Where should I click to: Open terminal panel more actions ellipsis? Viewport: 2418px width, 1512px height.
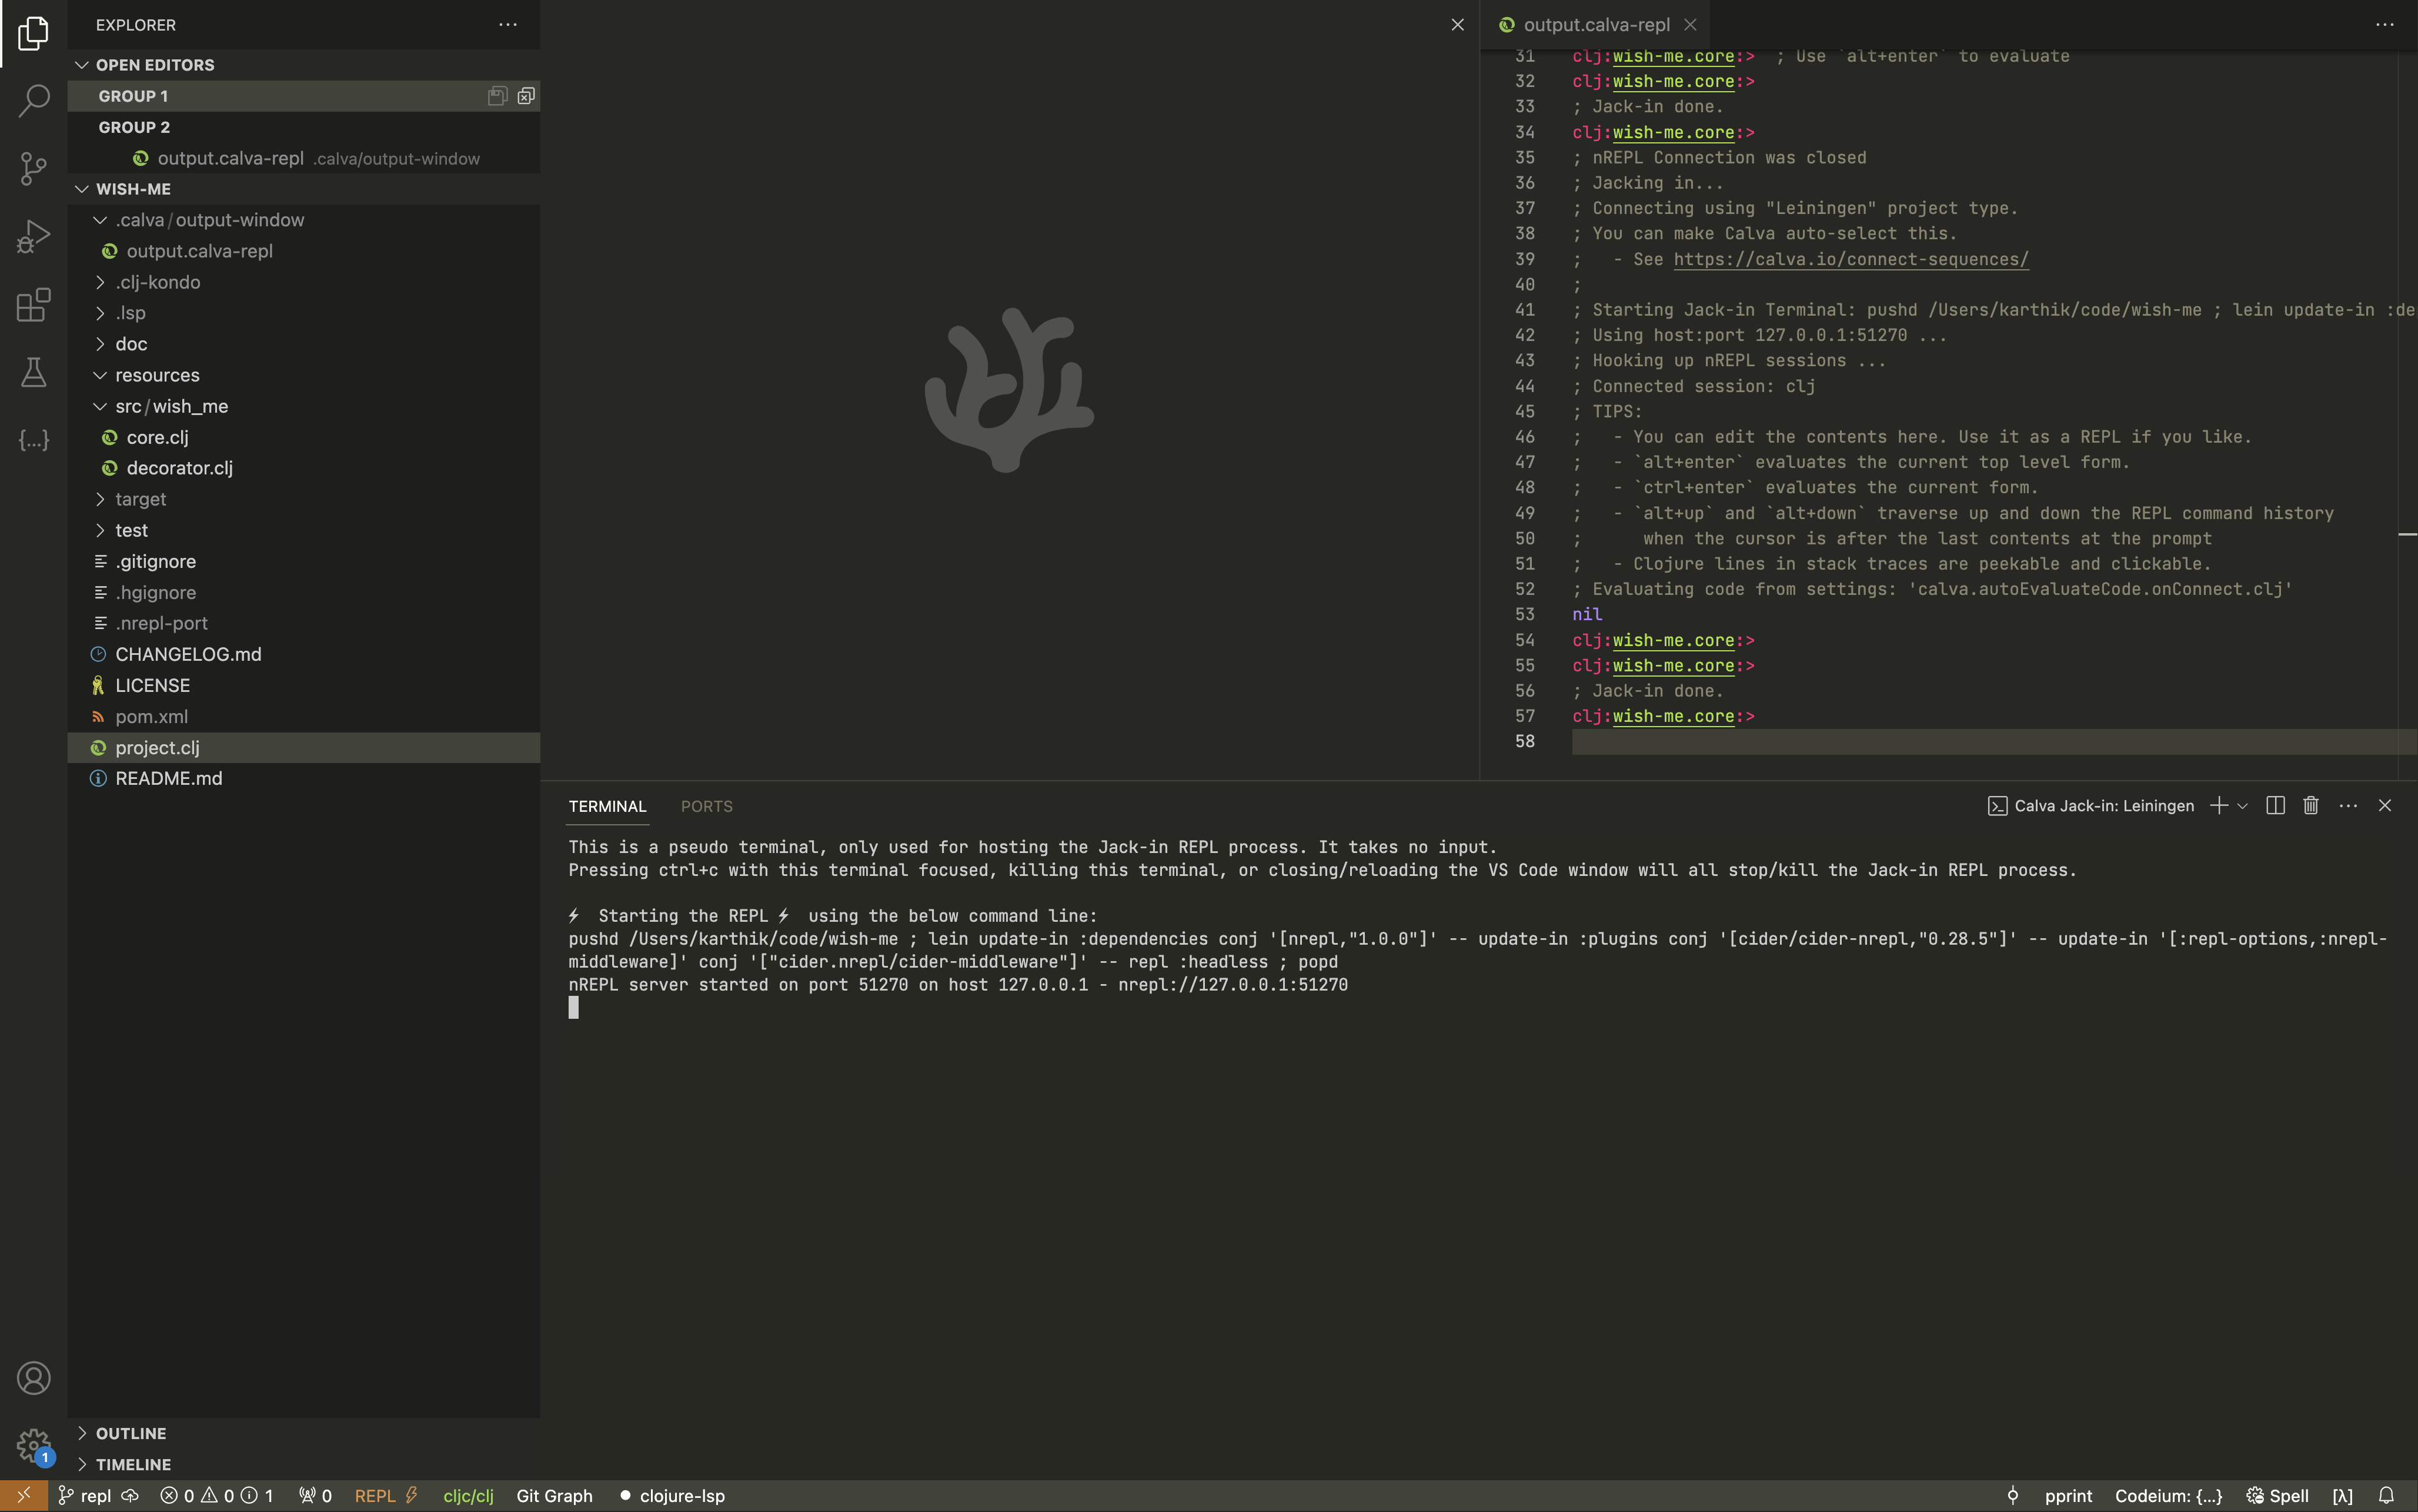pos(2348,806)
